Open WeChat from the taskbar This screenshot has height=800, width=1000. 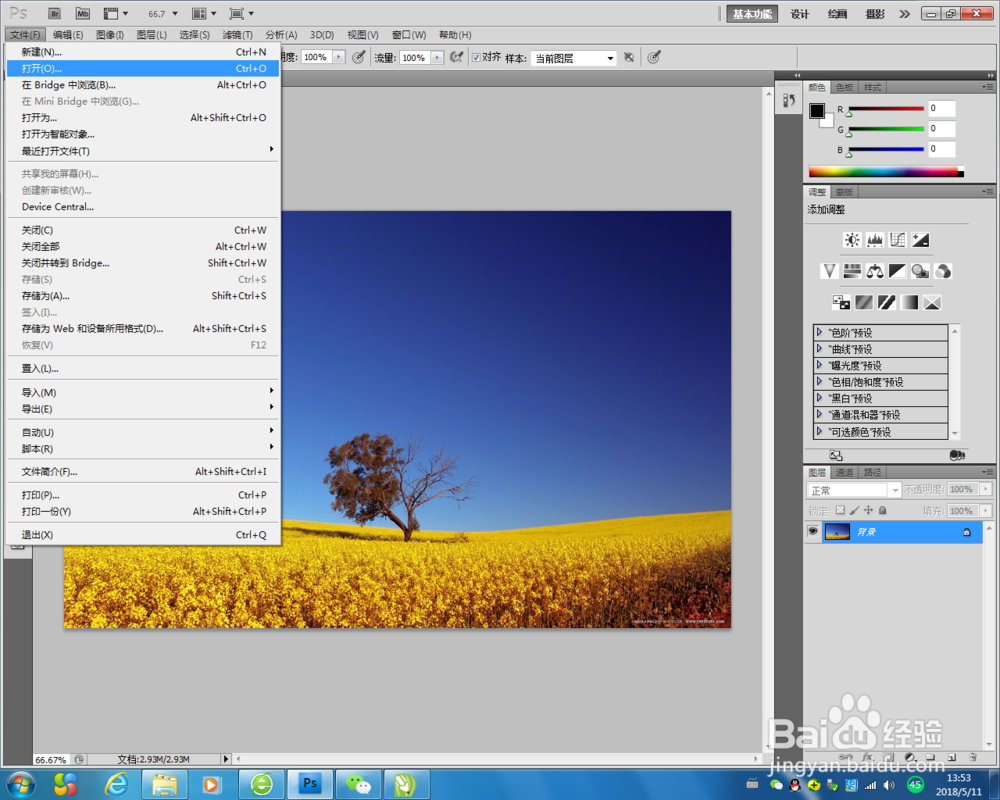point(358,783)
